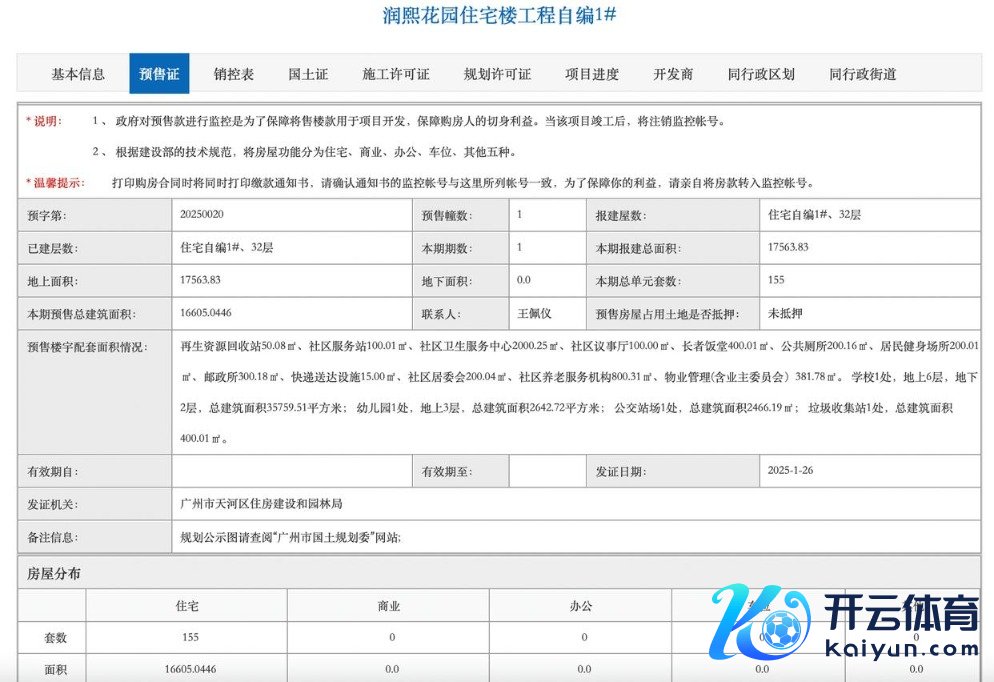Select the 预售证 tab

click(x=159, y=74)
